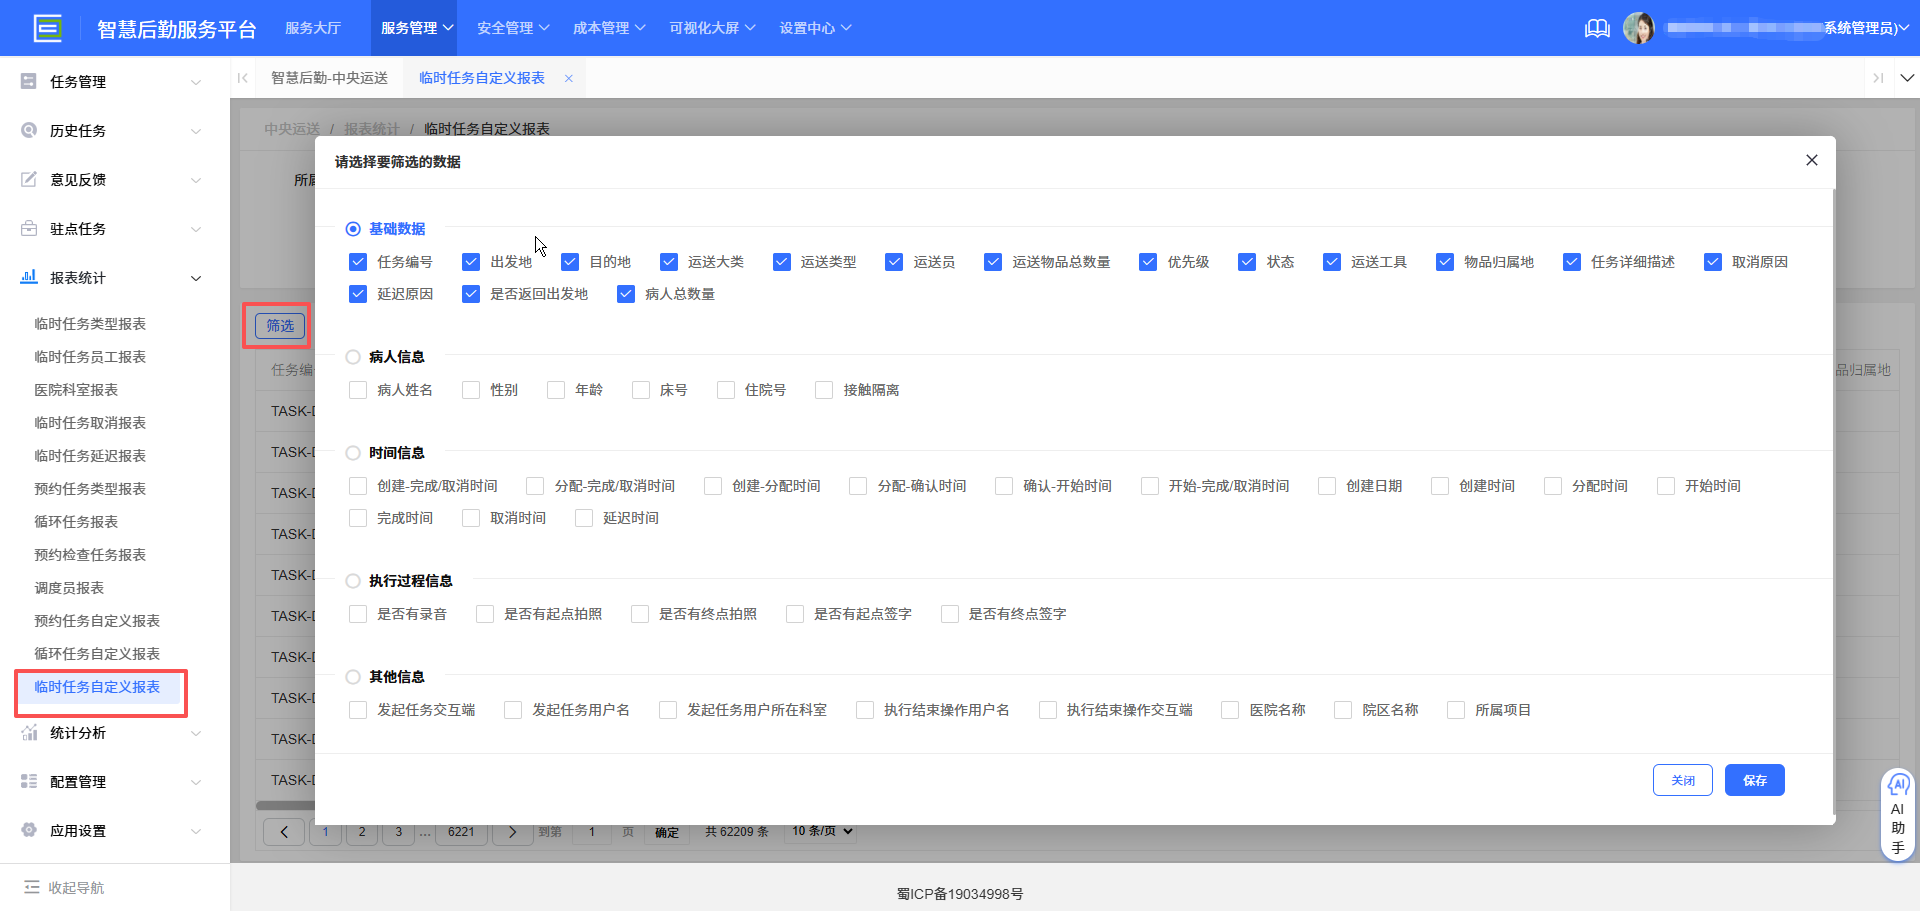Screen dimensions: 1920x911
Task: Uncheck the 任务编号 checkbox
Action: click(x=358, y=261)
